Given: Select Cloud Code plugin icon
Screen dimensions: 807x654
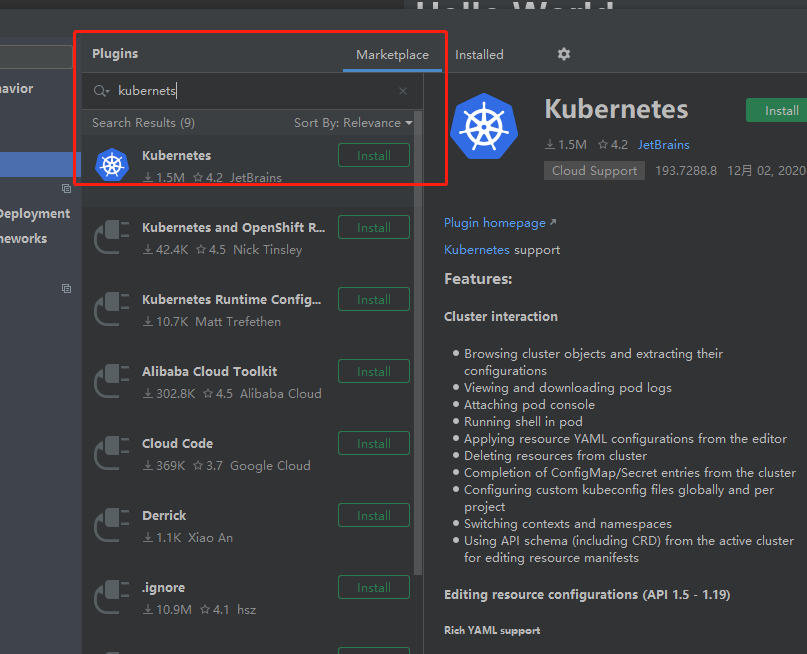Looking at the screenshot, I should 112,453.
